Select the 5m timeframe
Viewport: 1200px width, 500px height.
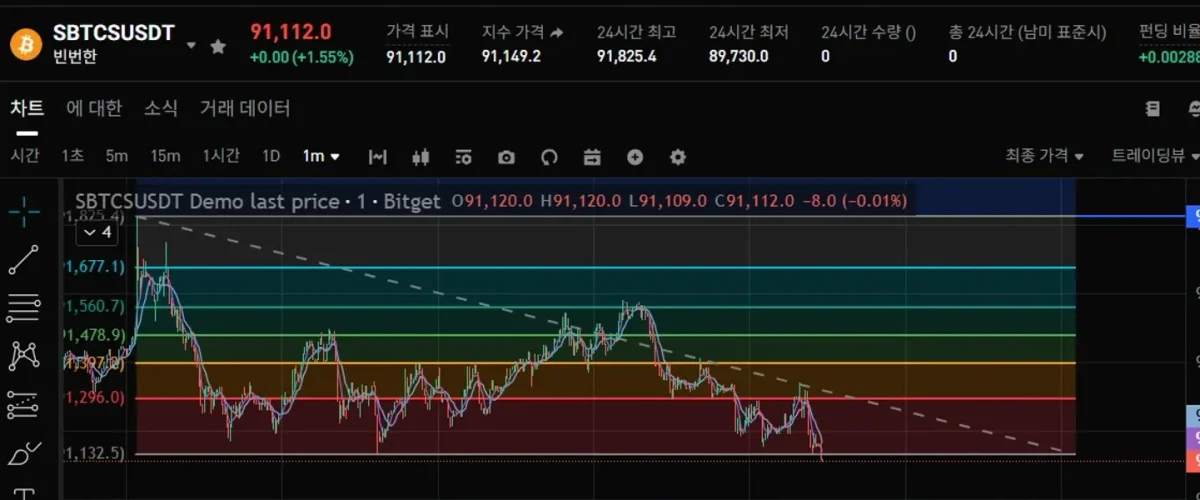tap(117, 156)
